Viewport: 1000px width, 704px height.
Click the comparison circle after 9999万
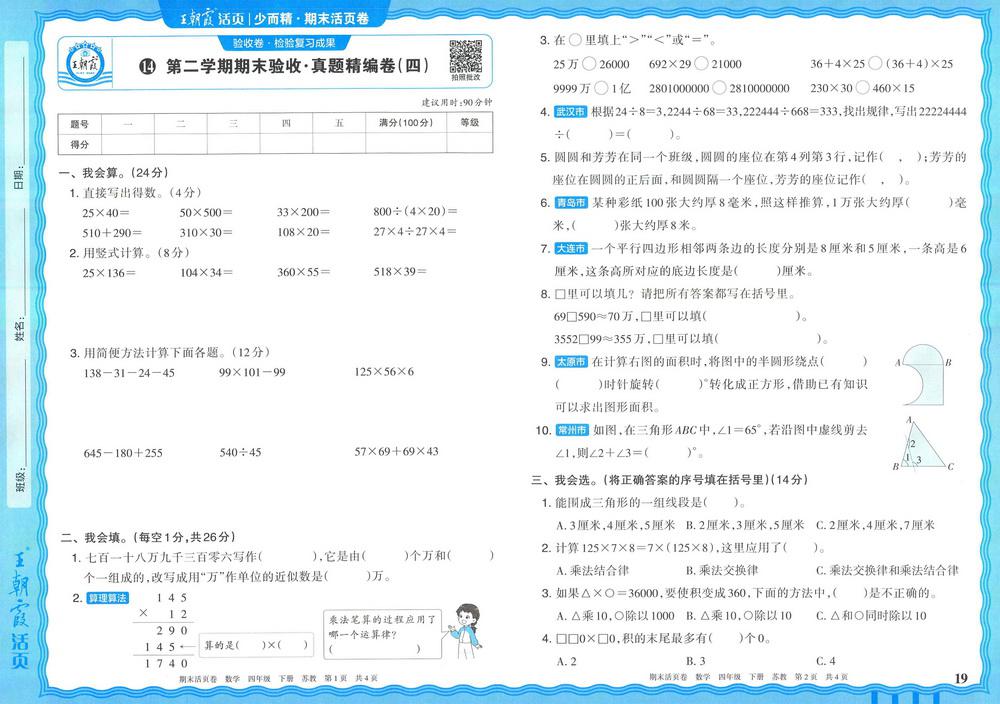601,88
